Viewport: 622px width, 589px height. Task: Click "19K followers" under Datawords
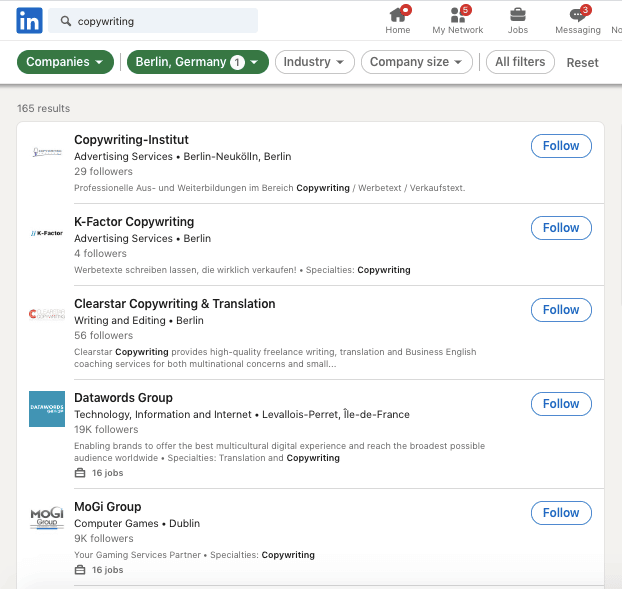point(106,430)
